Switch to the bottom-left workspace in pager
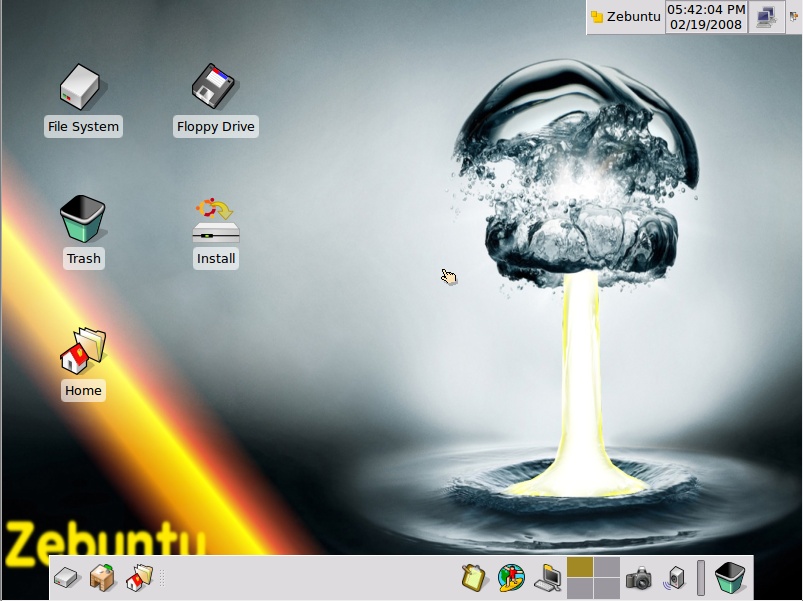Screen dimensions: 803x601 (x=580, y=588)
